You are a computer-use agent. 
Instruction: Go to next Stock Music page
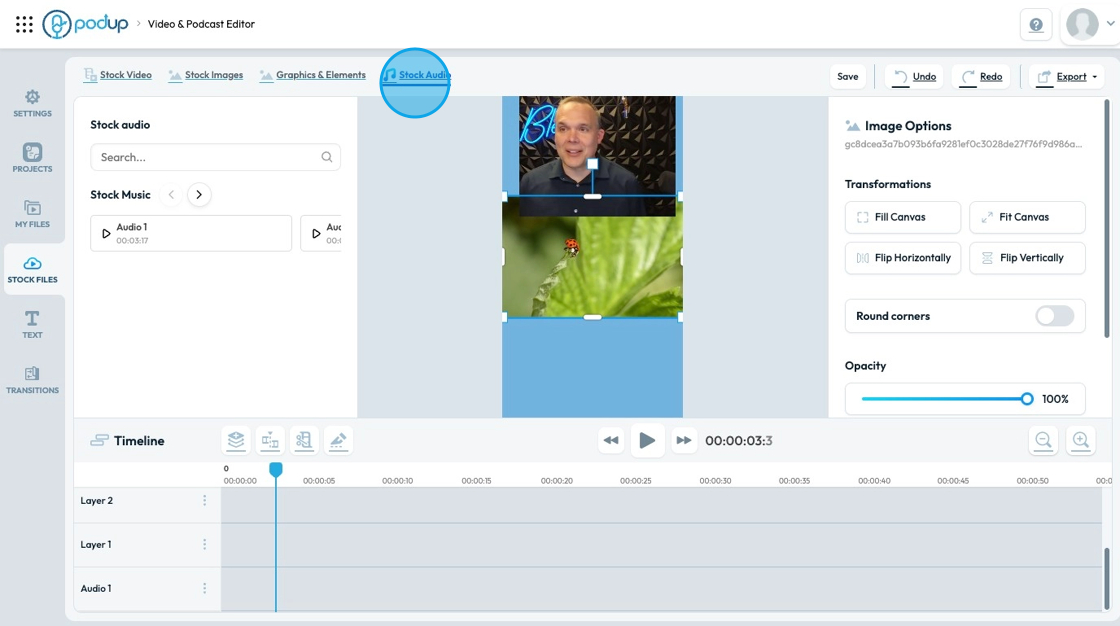tap(199, 194)
